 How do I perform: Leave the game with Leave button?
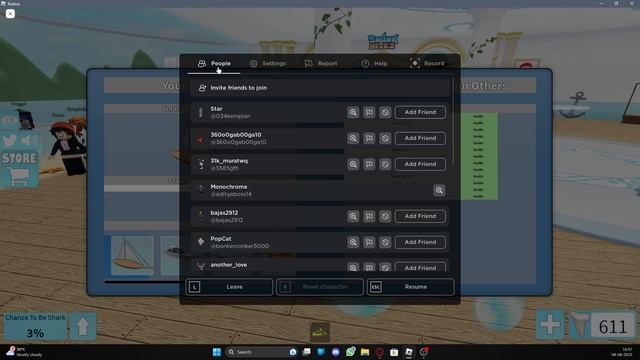pyautogui.click(x=229, y=287)
